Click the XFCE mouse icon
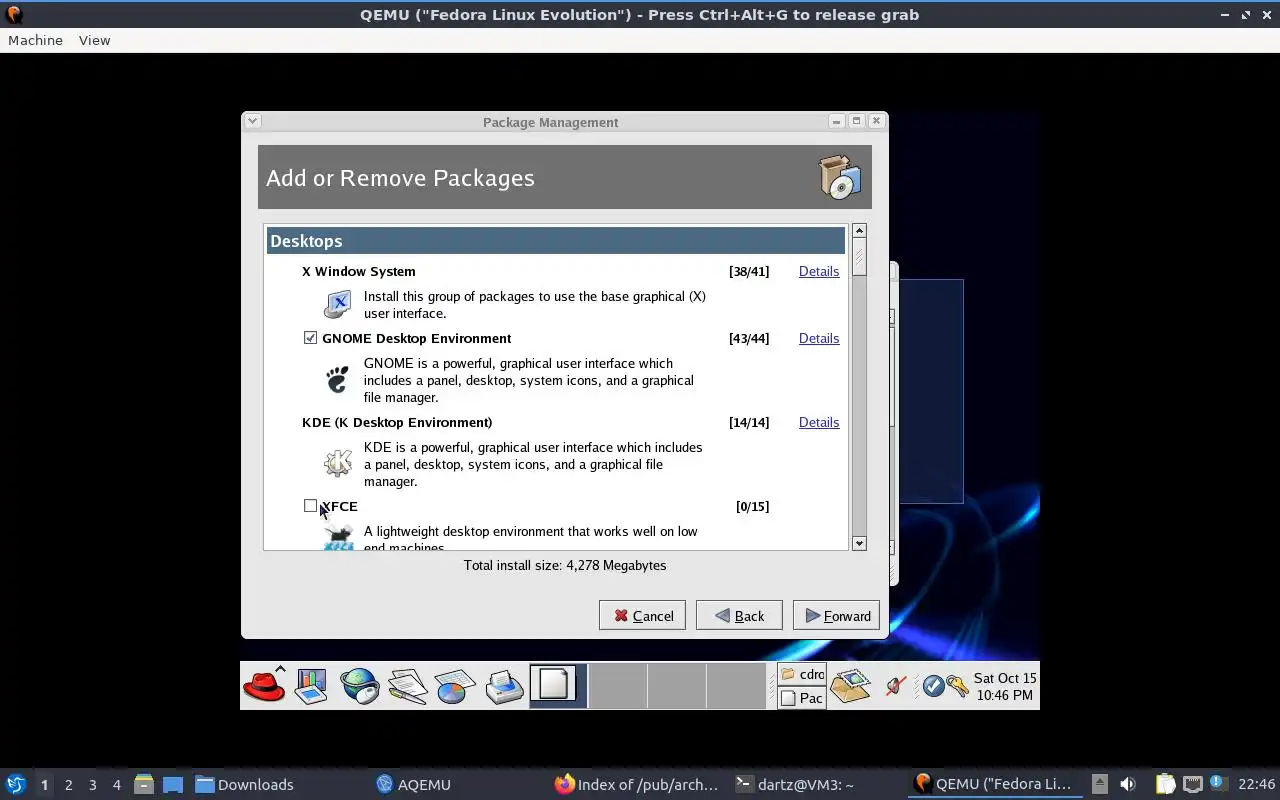 pos(338,538)
